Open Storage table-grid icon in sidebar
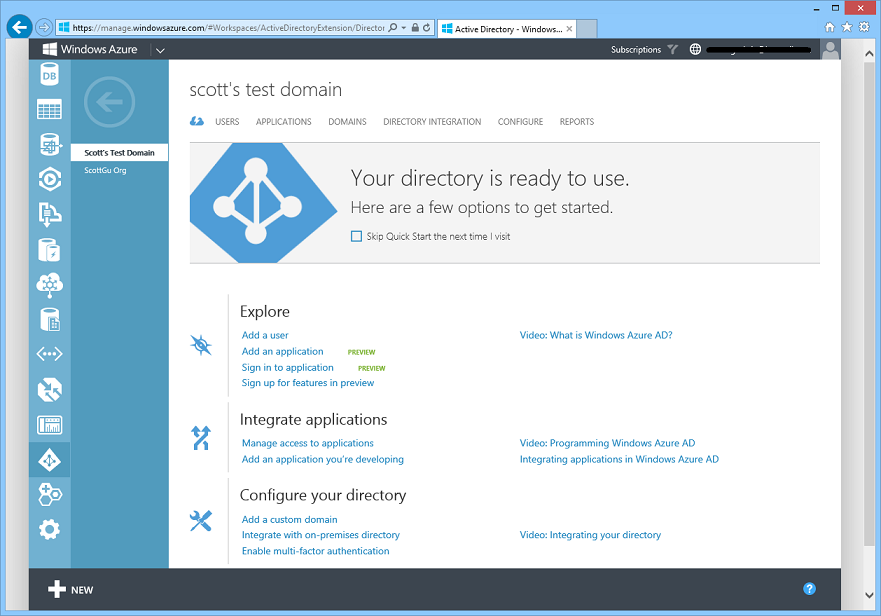 pos(49,110)
